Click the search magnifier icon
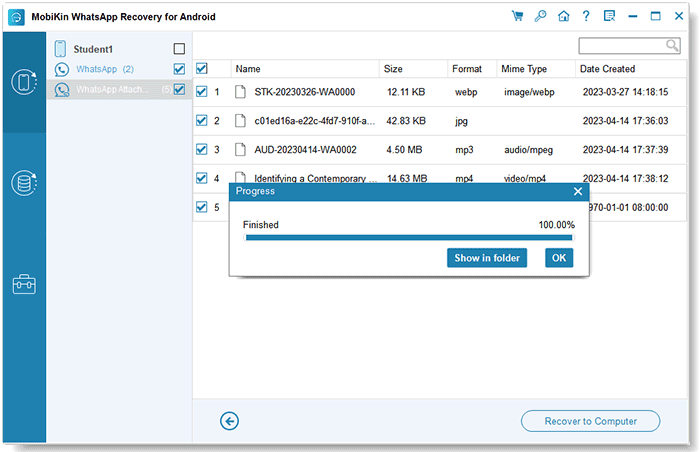 (672, 45)
